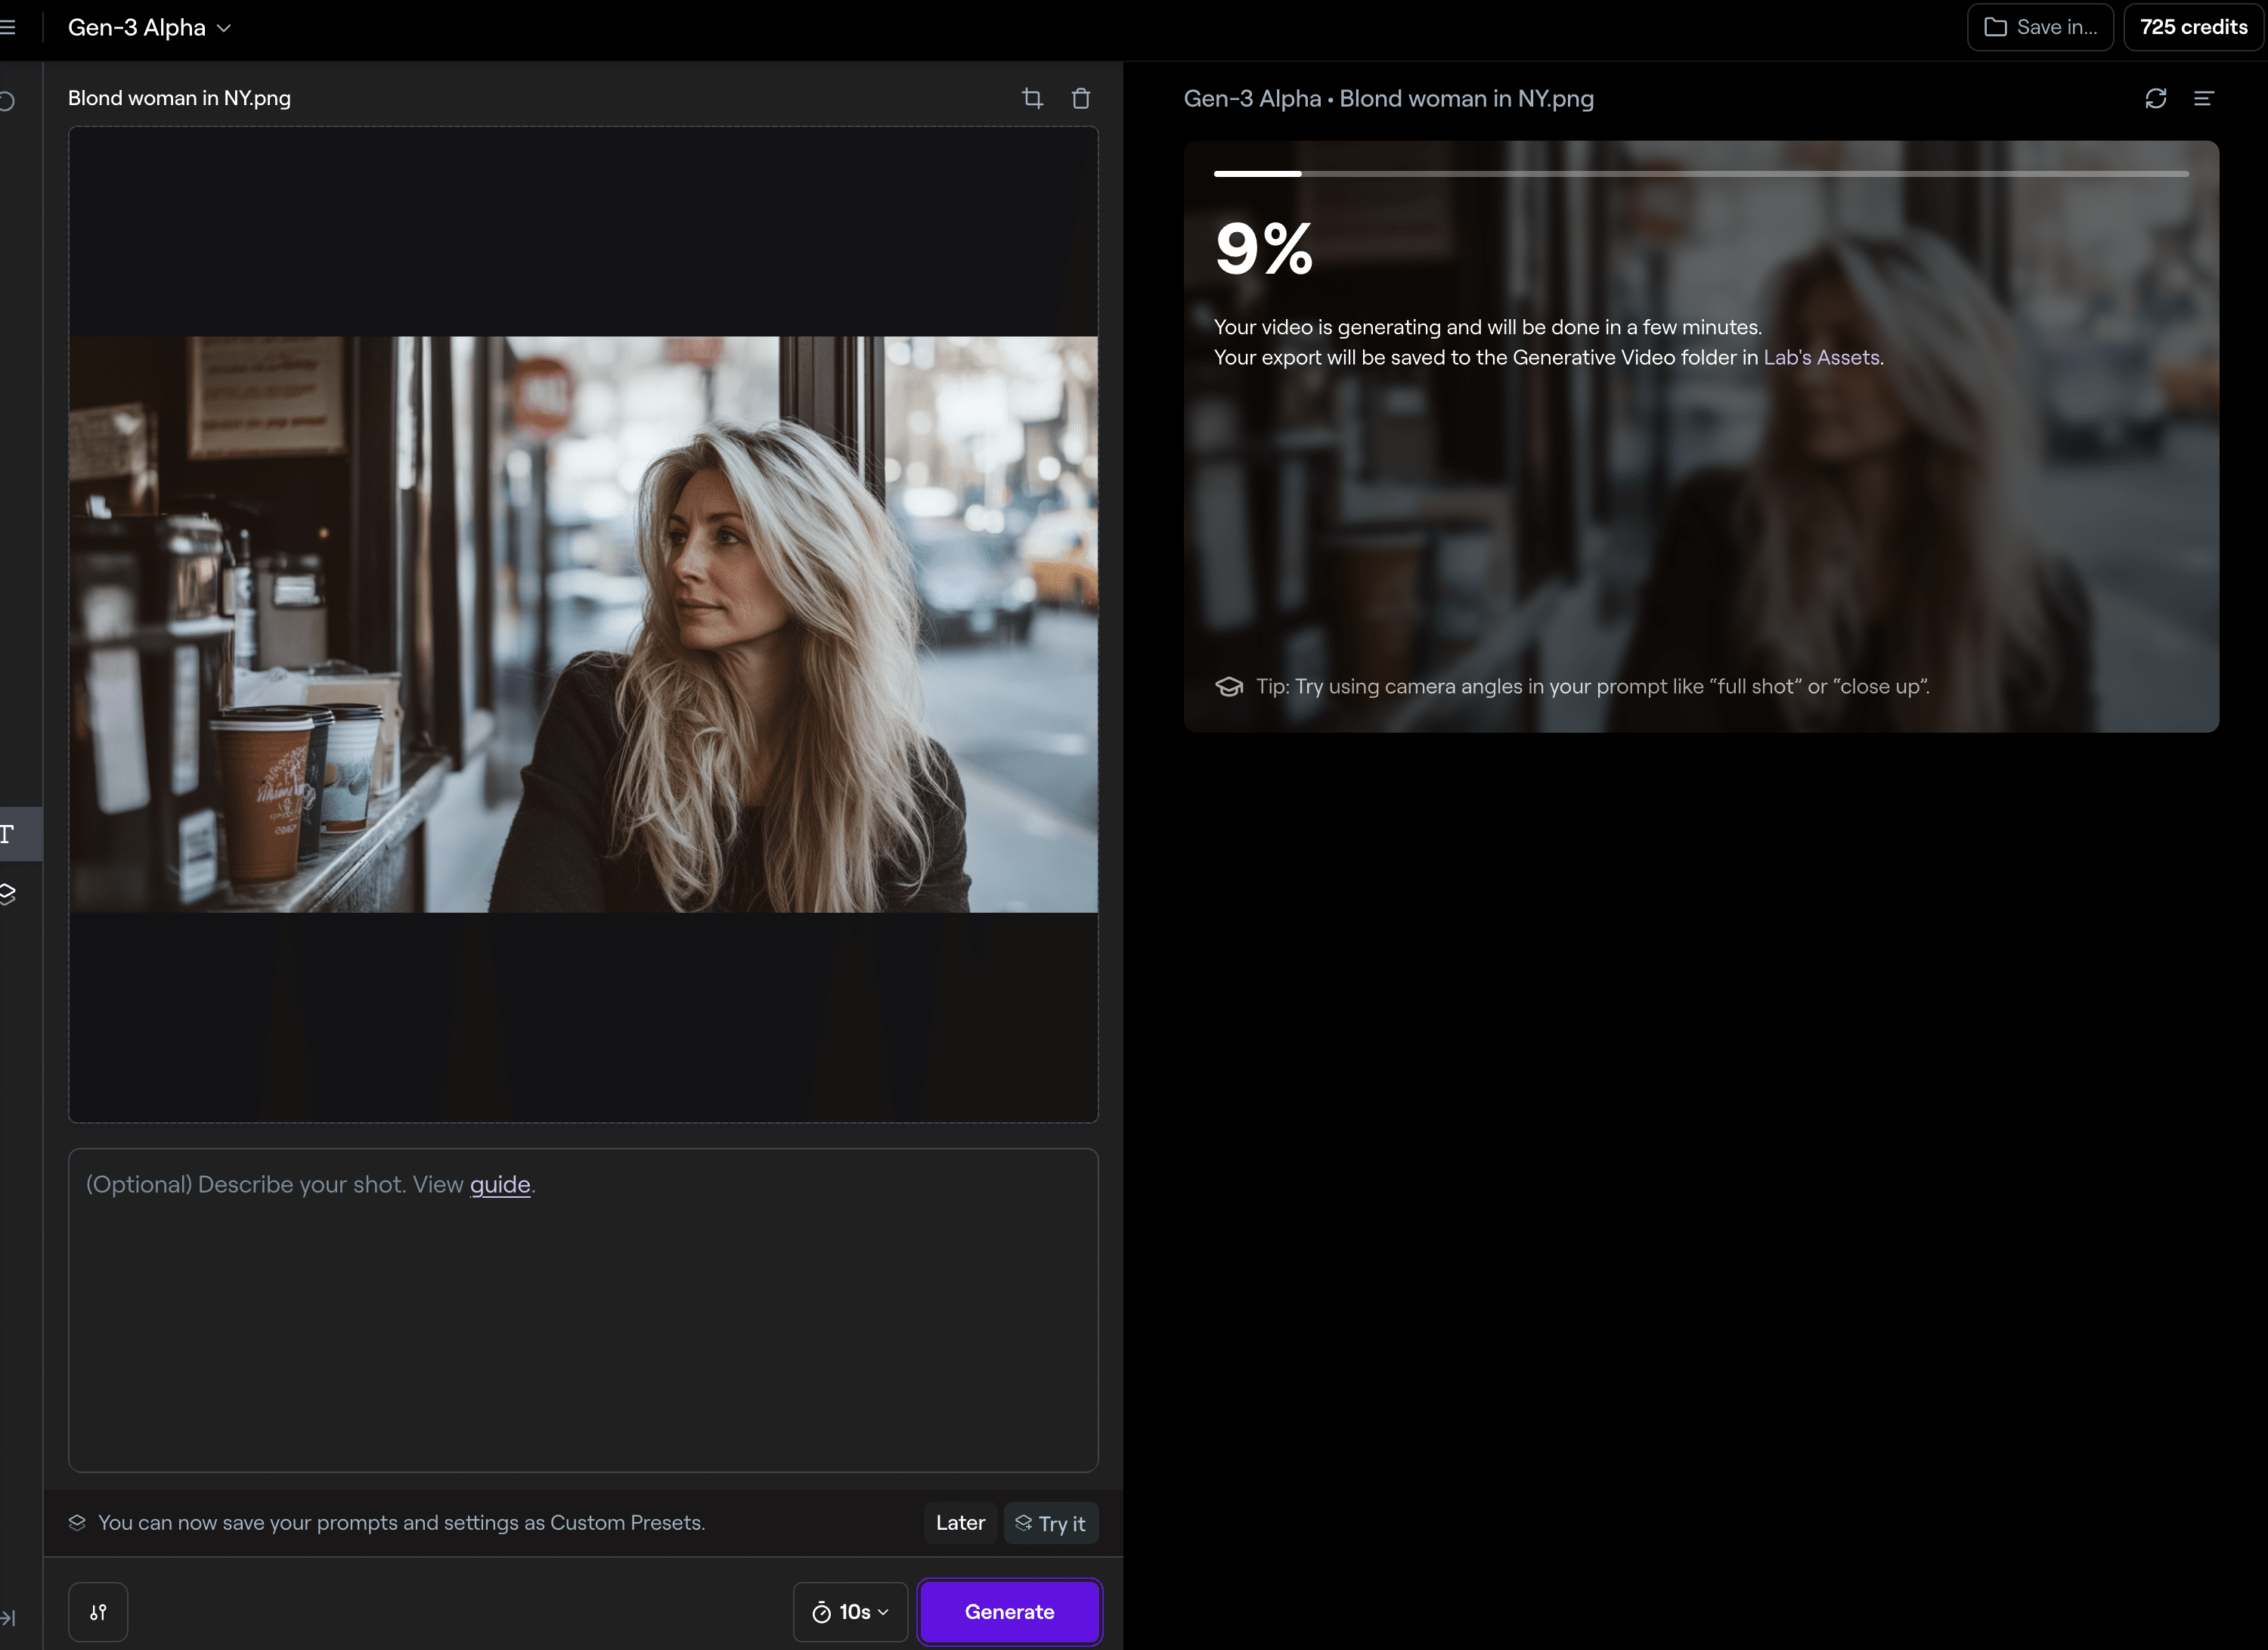The image size is (2268, 1650).
Task: Open the 10s duration dropdown
Action: [850, 1612]
